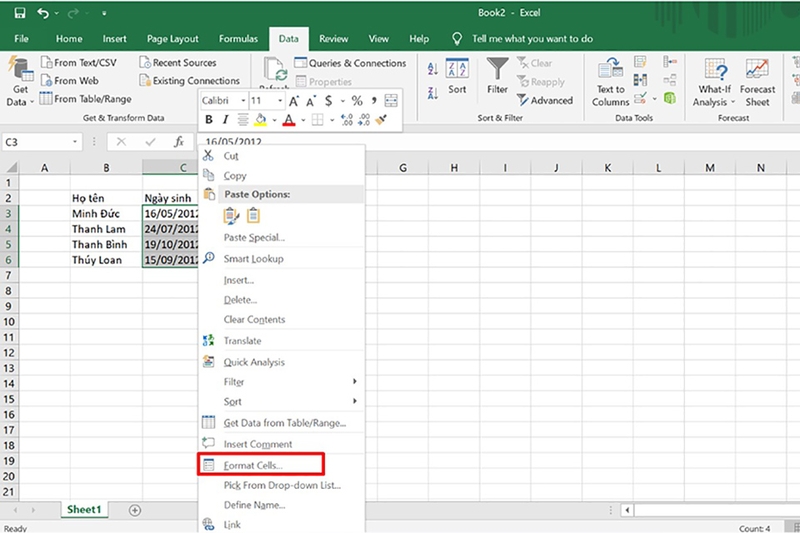Click Increase Decimal icon in mini toolbar

pos(346,120)
